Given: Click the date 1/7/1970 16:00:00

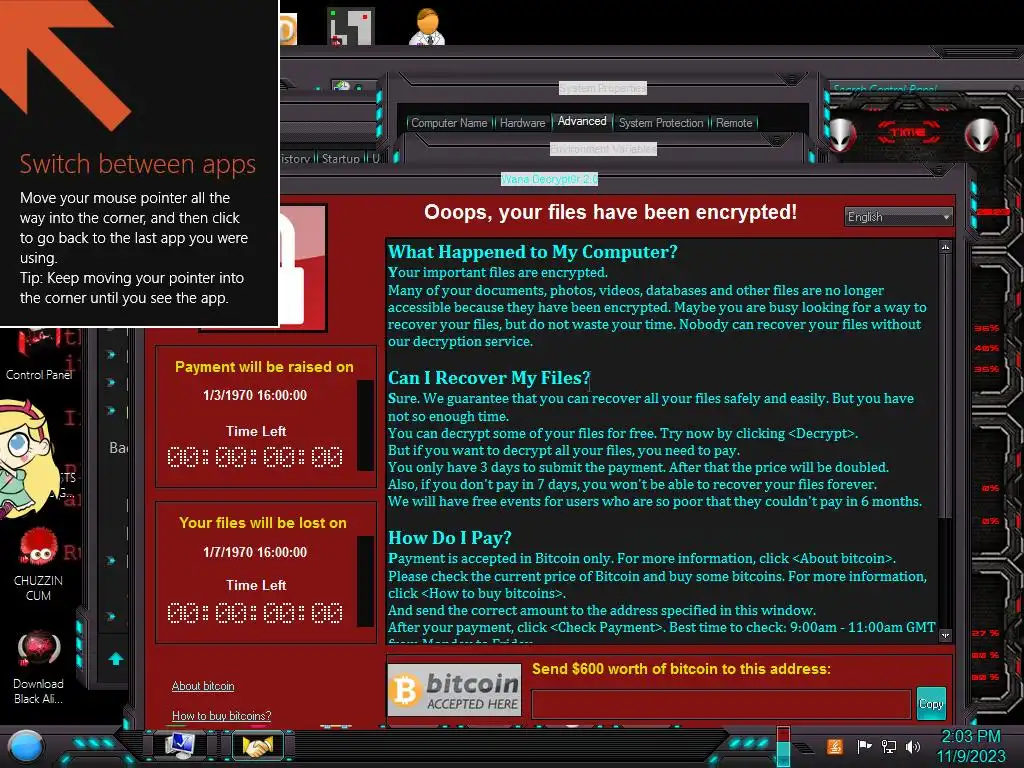Looking at the screenshot, I should point(255,552).
